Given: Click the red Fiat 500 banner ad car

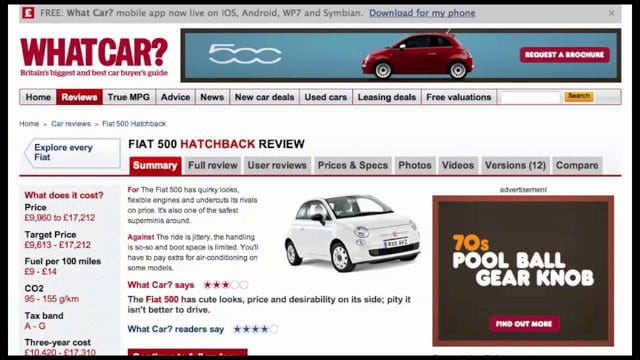Looking at the screenshot, I should click(417, 56).
